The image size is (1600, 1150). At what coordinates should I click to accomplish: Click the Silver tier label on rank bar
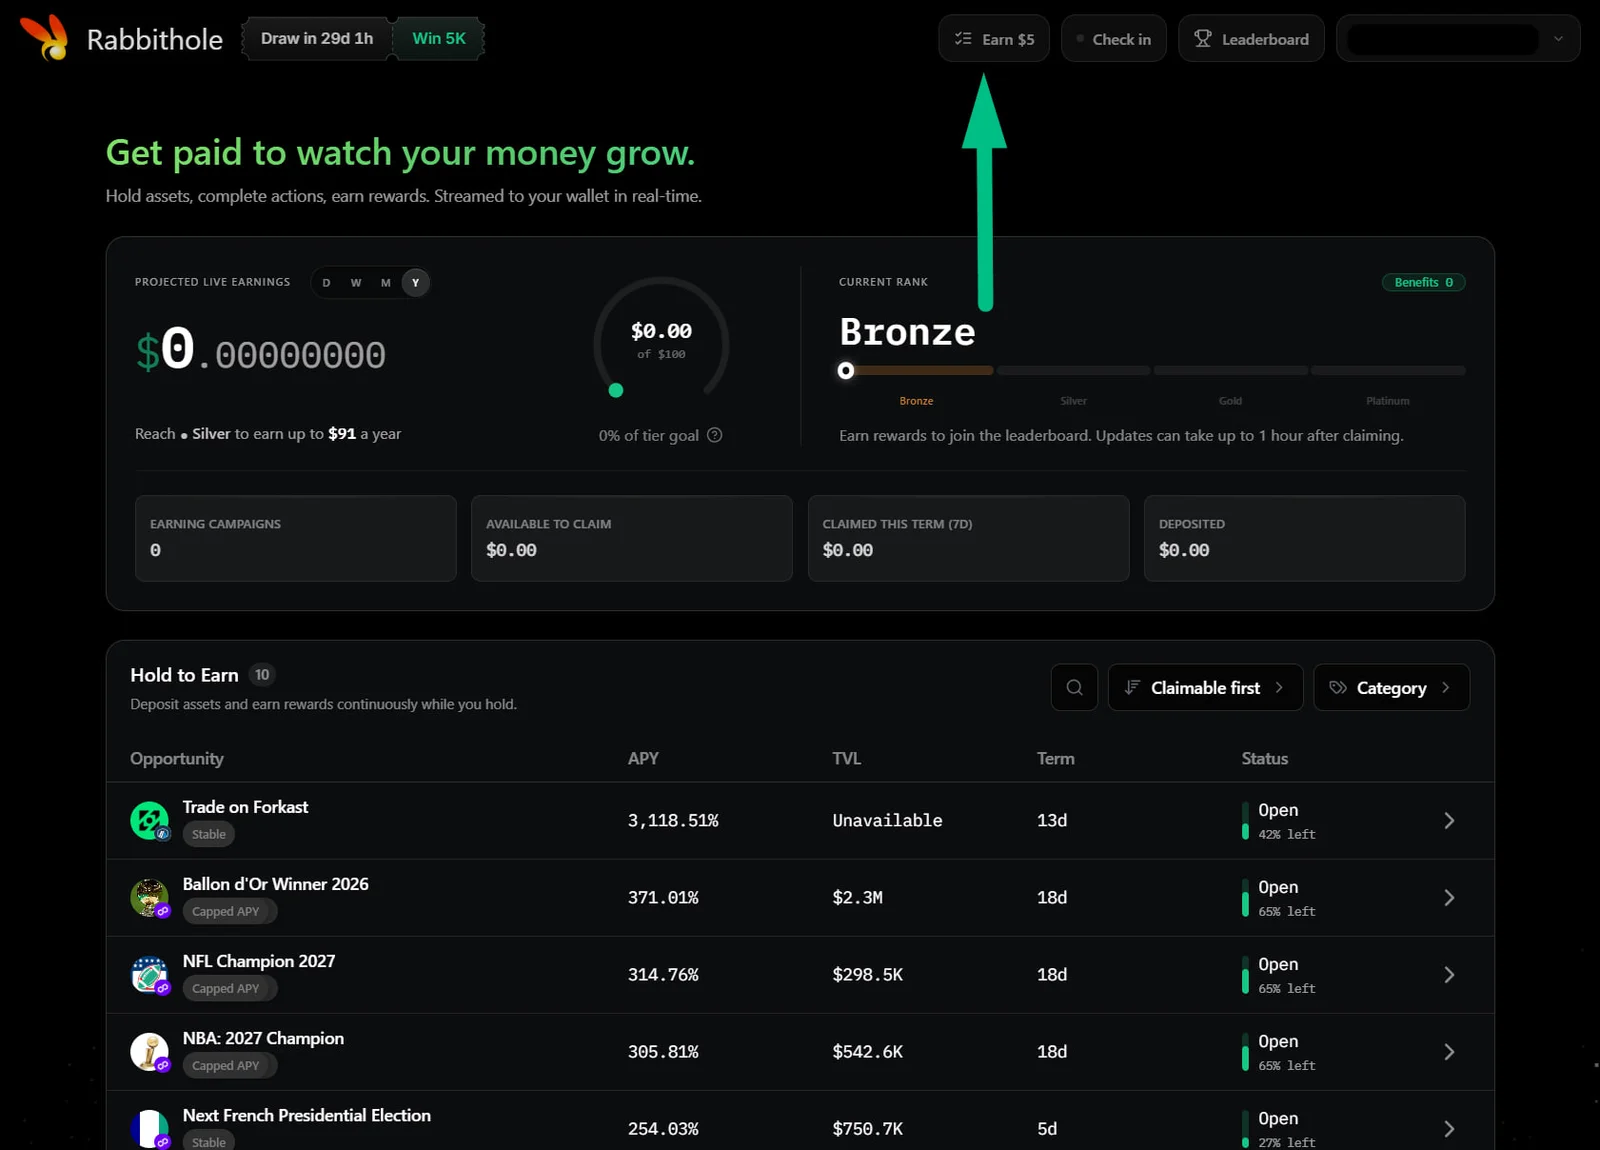[1073, 401]
